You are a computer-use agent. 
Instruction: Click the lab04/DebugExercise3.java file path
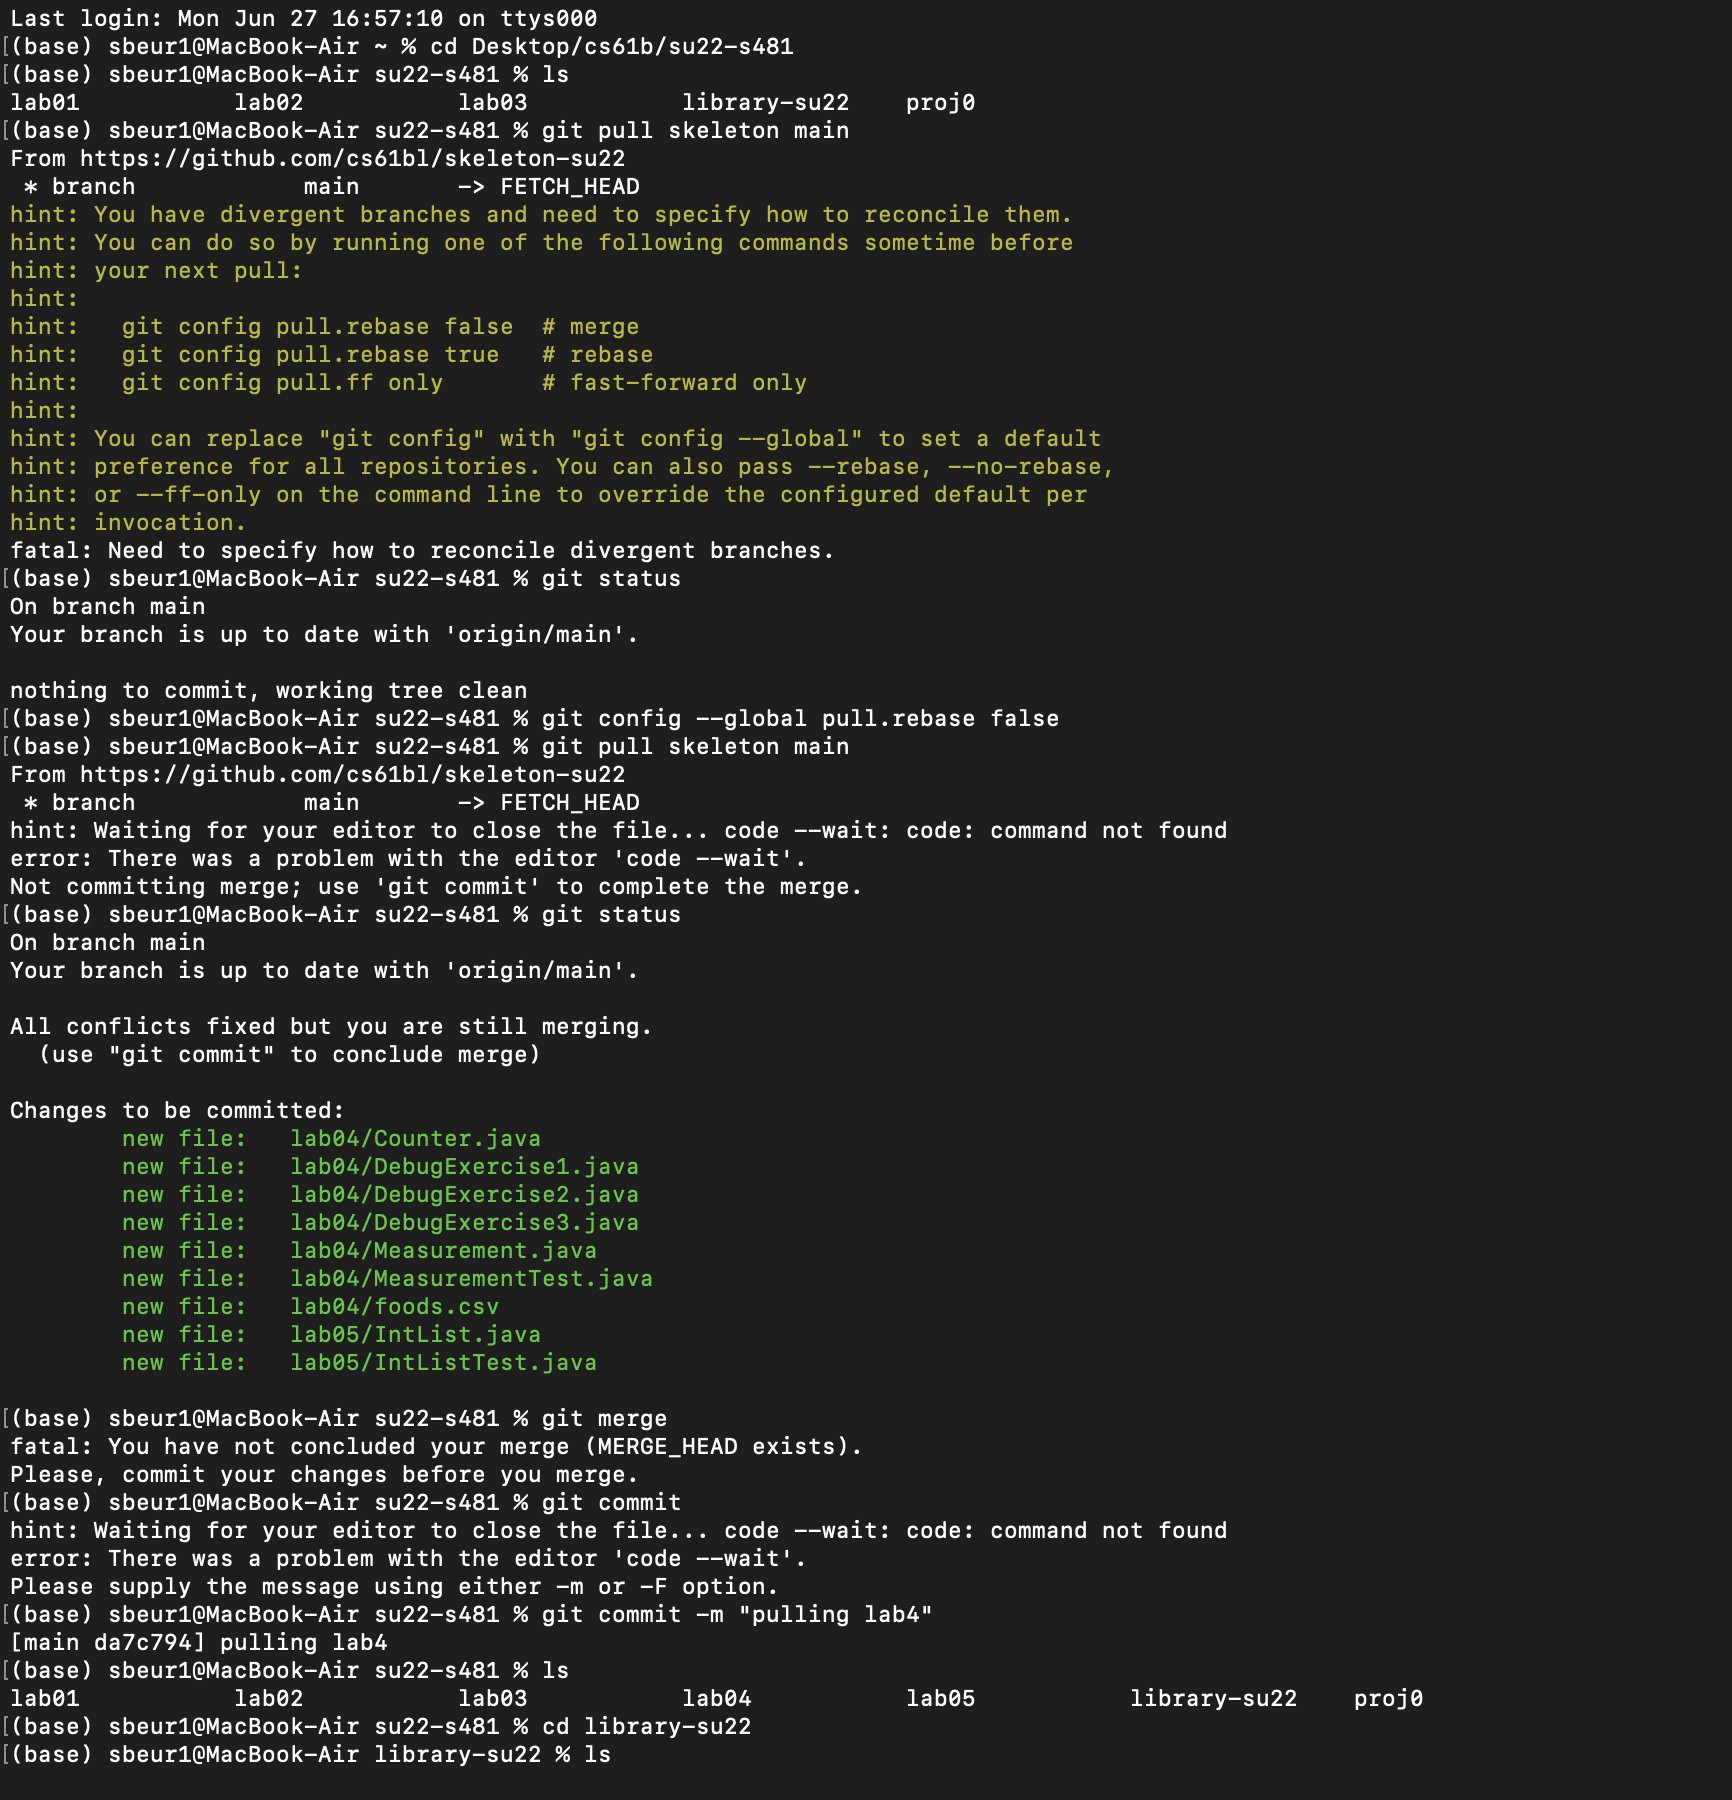click(464, 1223)
